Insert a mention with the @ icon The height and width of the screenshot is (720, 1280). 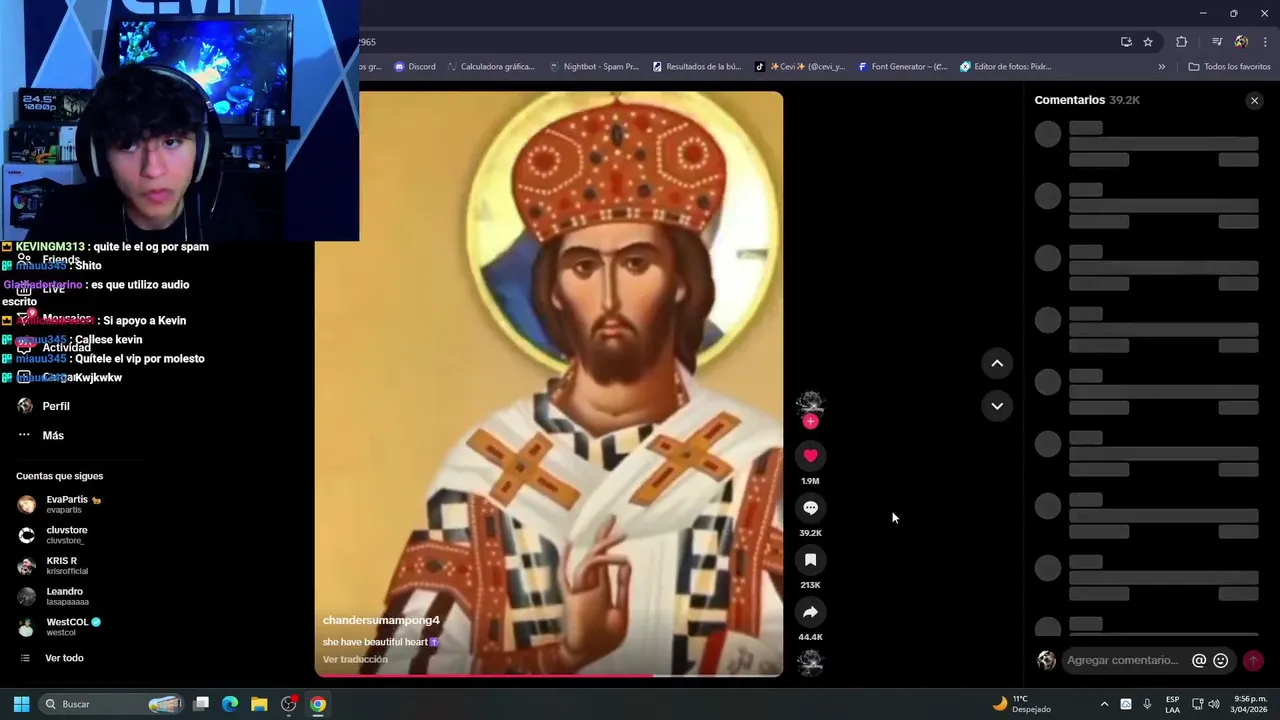[x=1199, y=661]
